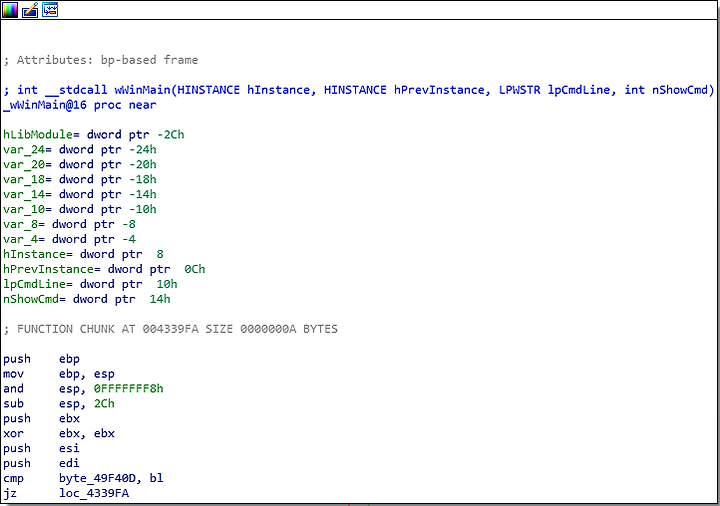Click the 'xor ebx, ebx' instruction

[x=59, y=434]
